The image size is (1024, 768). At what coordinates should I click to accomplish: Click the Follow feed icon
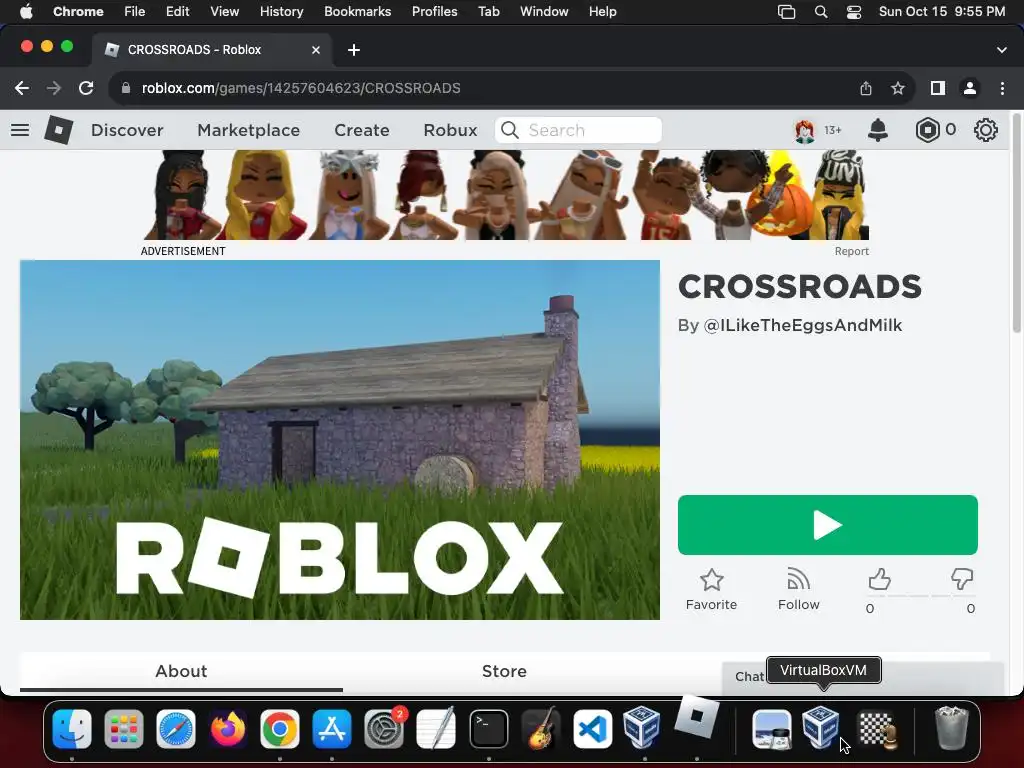pyautogui.click(x=798, y=580)
